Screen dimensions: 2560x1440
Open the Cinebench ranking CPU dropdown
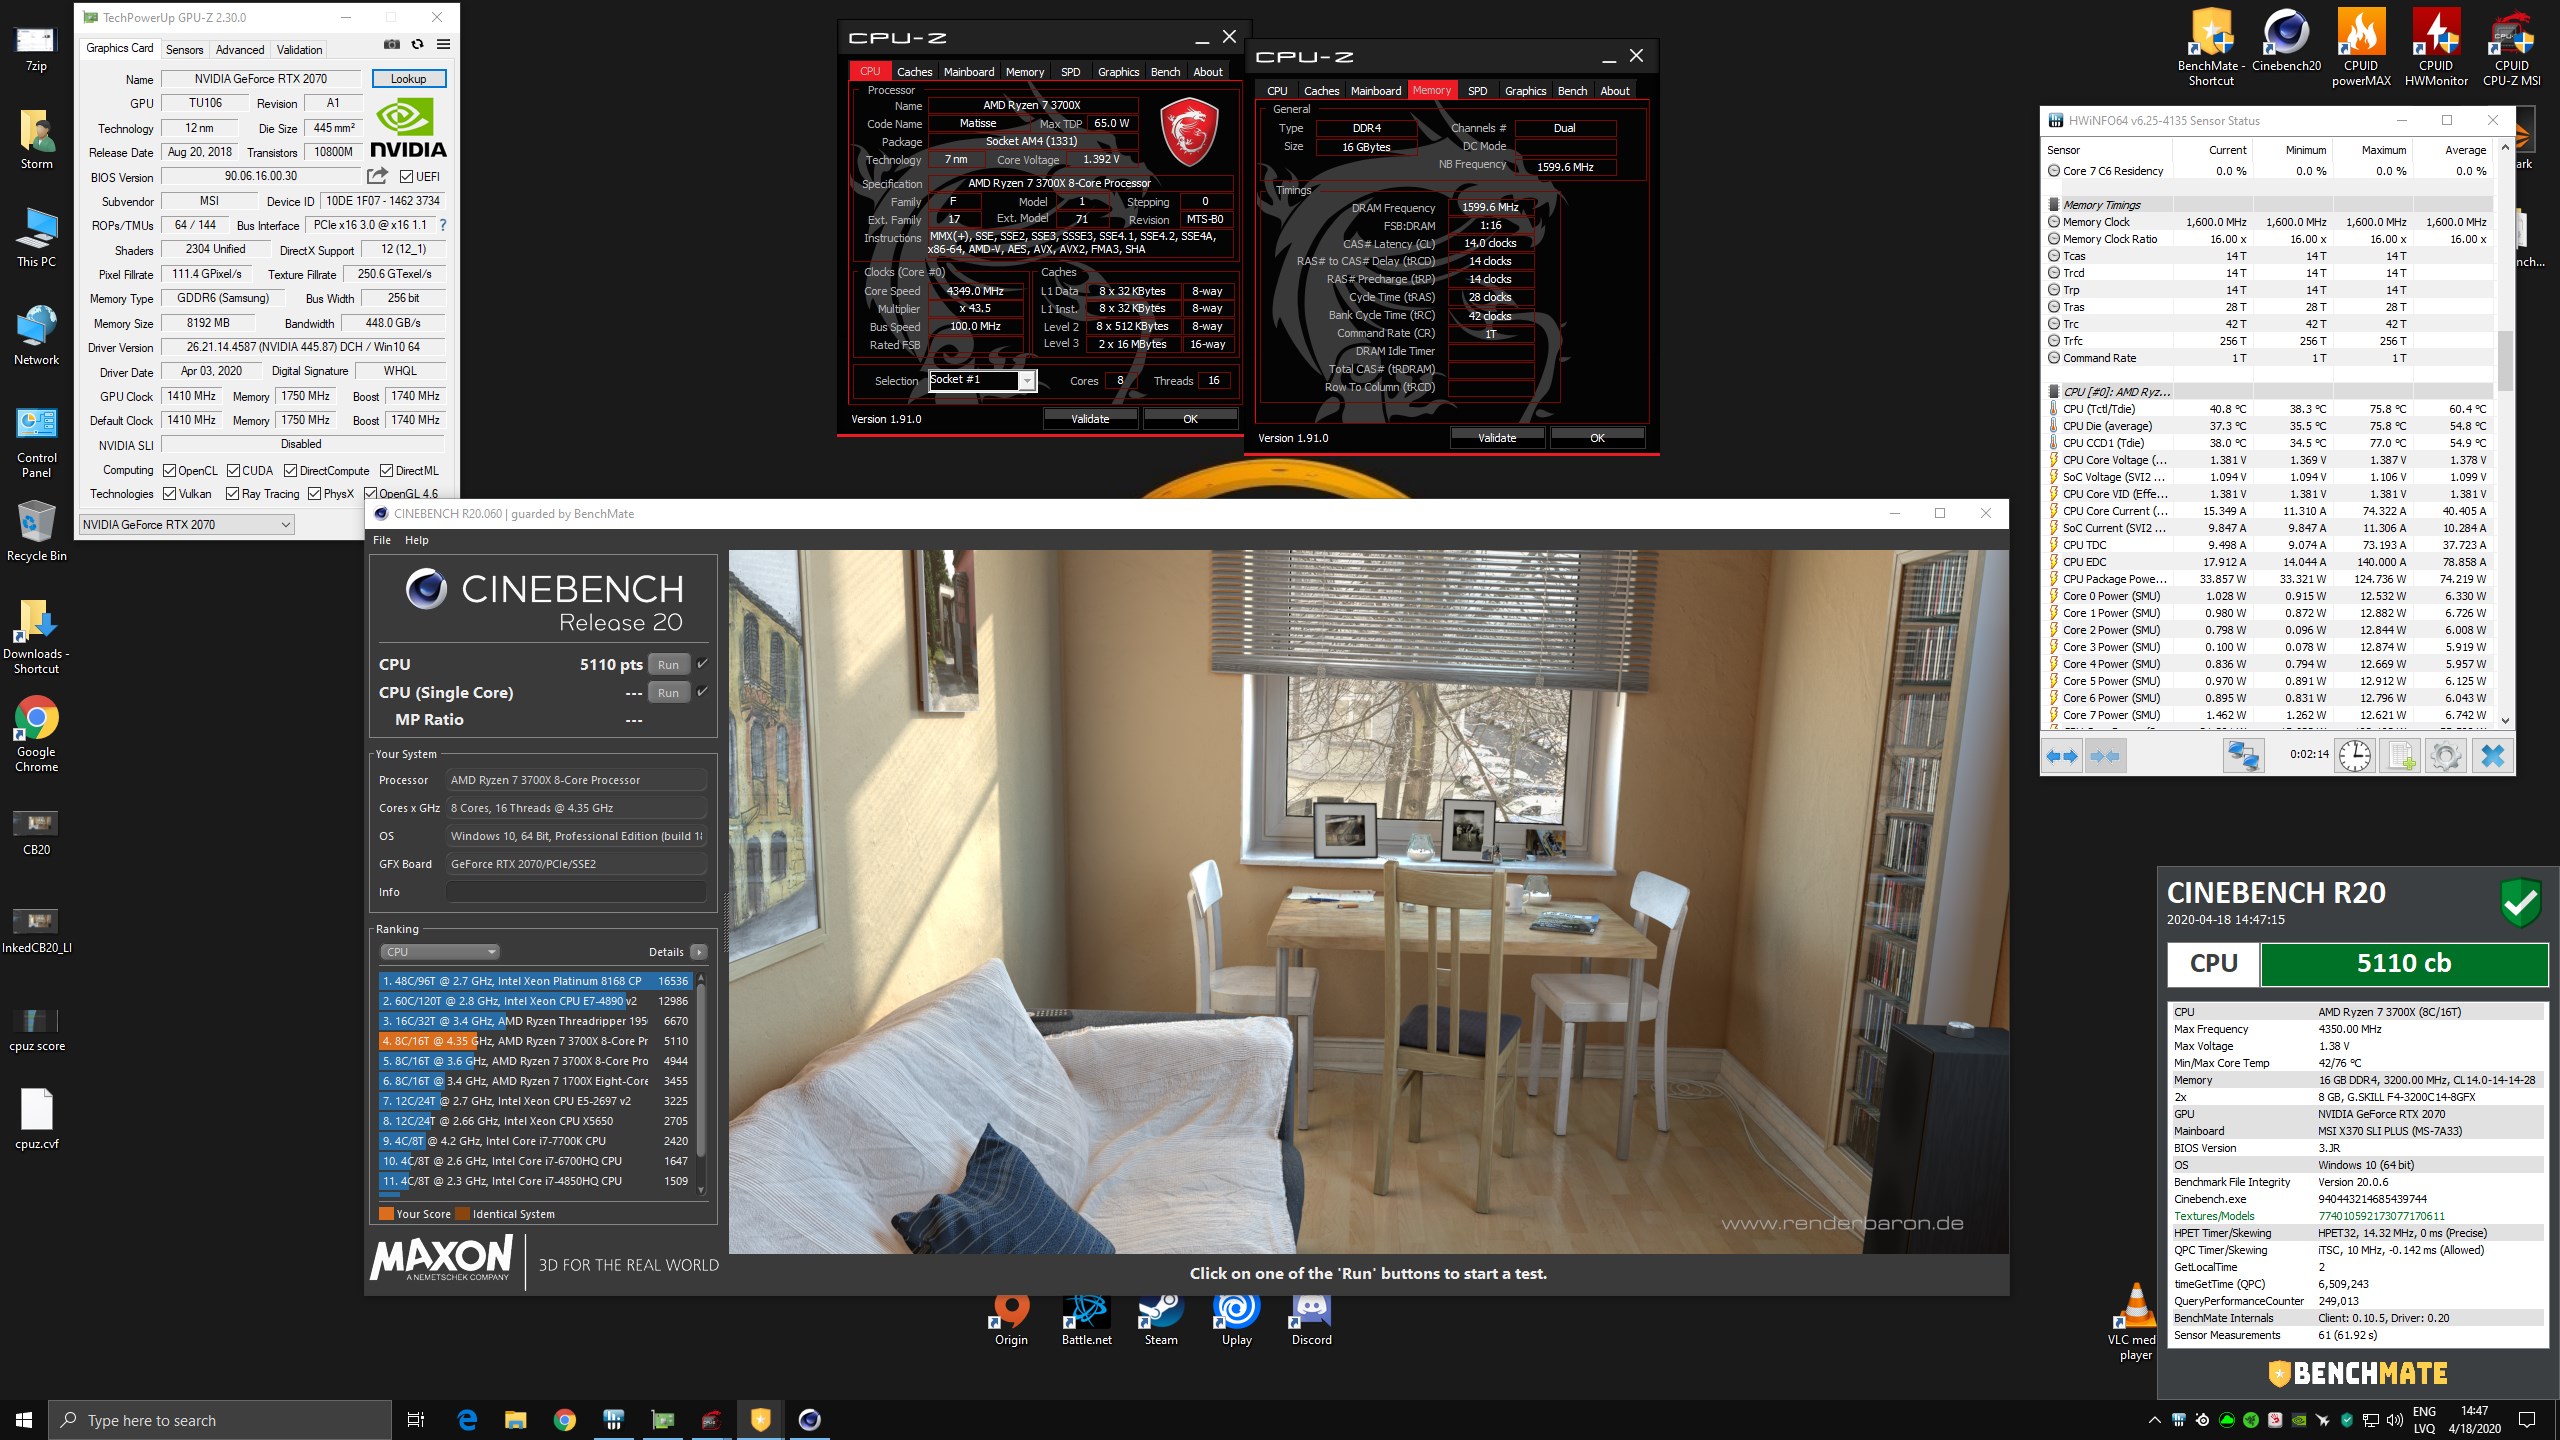pyautogui.click(x=439, y=952)
